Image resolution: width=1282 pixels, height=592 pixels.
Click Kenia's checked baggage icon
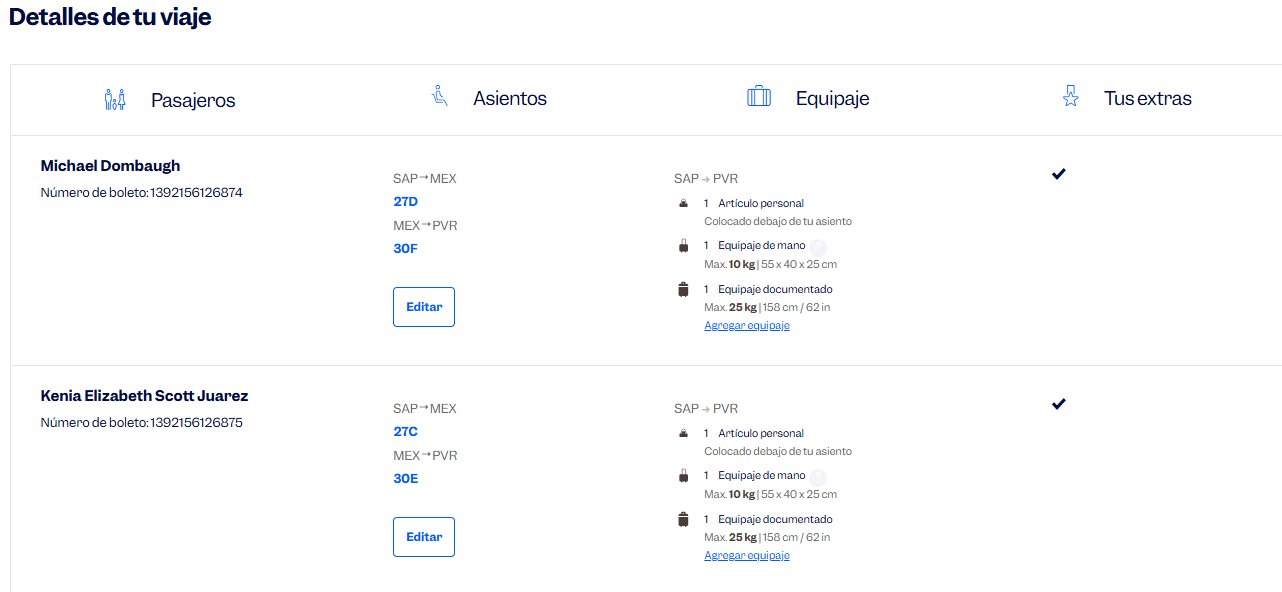click(x=683, y=519)
